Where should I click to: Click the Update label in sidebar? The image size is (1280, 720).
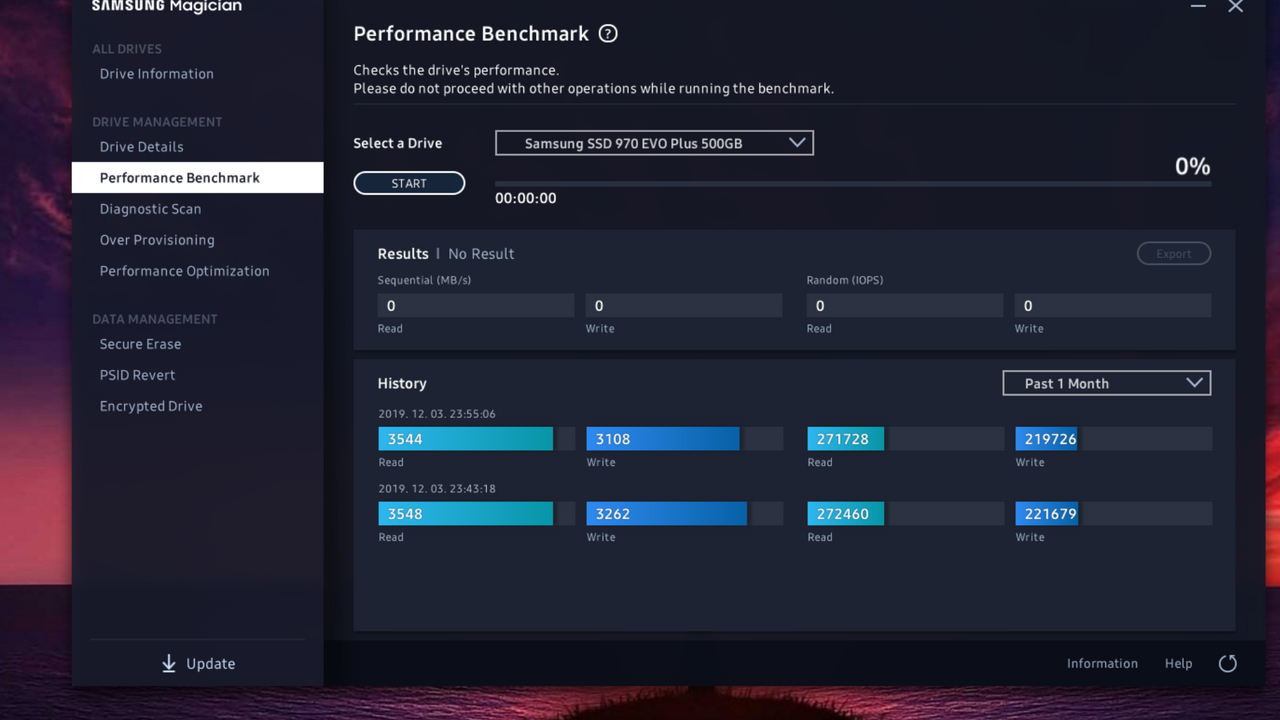[x=211, y=664]
